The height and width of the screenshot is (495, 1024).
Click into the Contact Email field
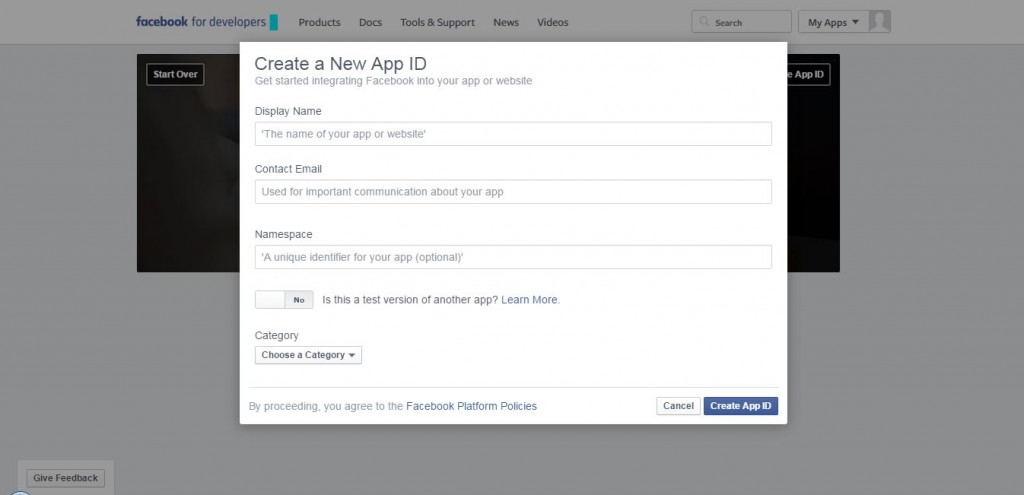click(513, 192)
